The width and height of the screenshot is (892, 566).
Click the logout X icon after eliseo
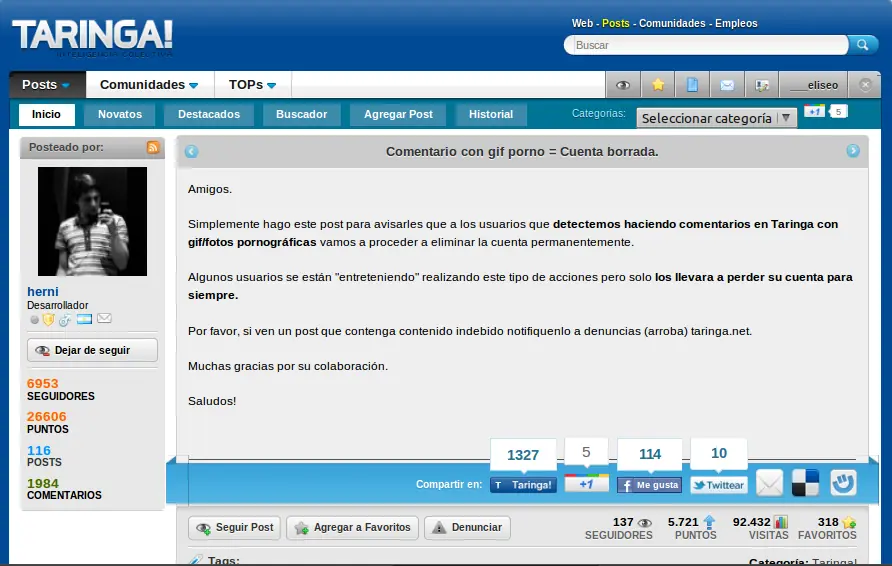pos(865,85)
